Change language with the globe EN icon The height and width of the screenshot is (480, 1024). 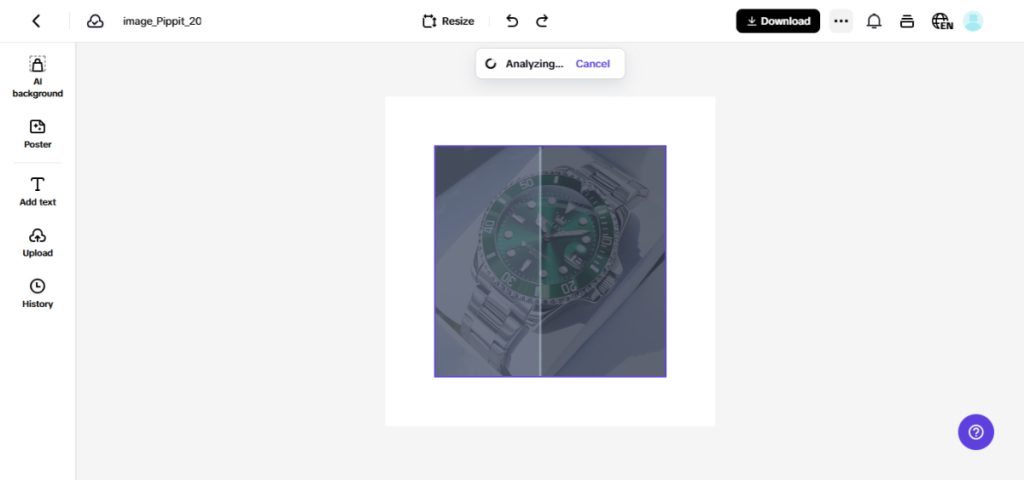pos(942,21)
